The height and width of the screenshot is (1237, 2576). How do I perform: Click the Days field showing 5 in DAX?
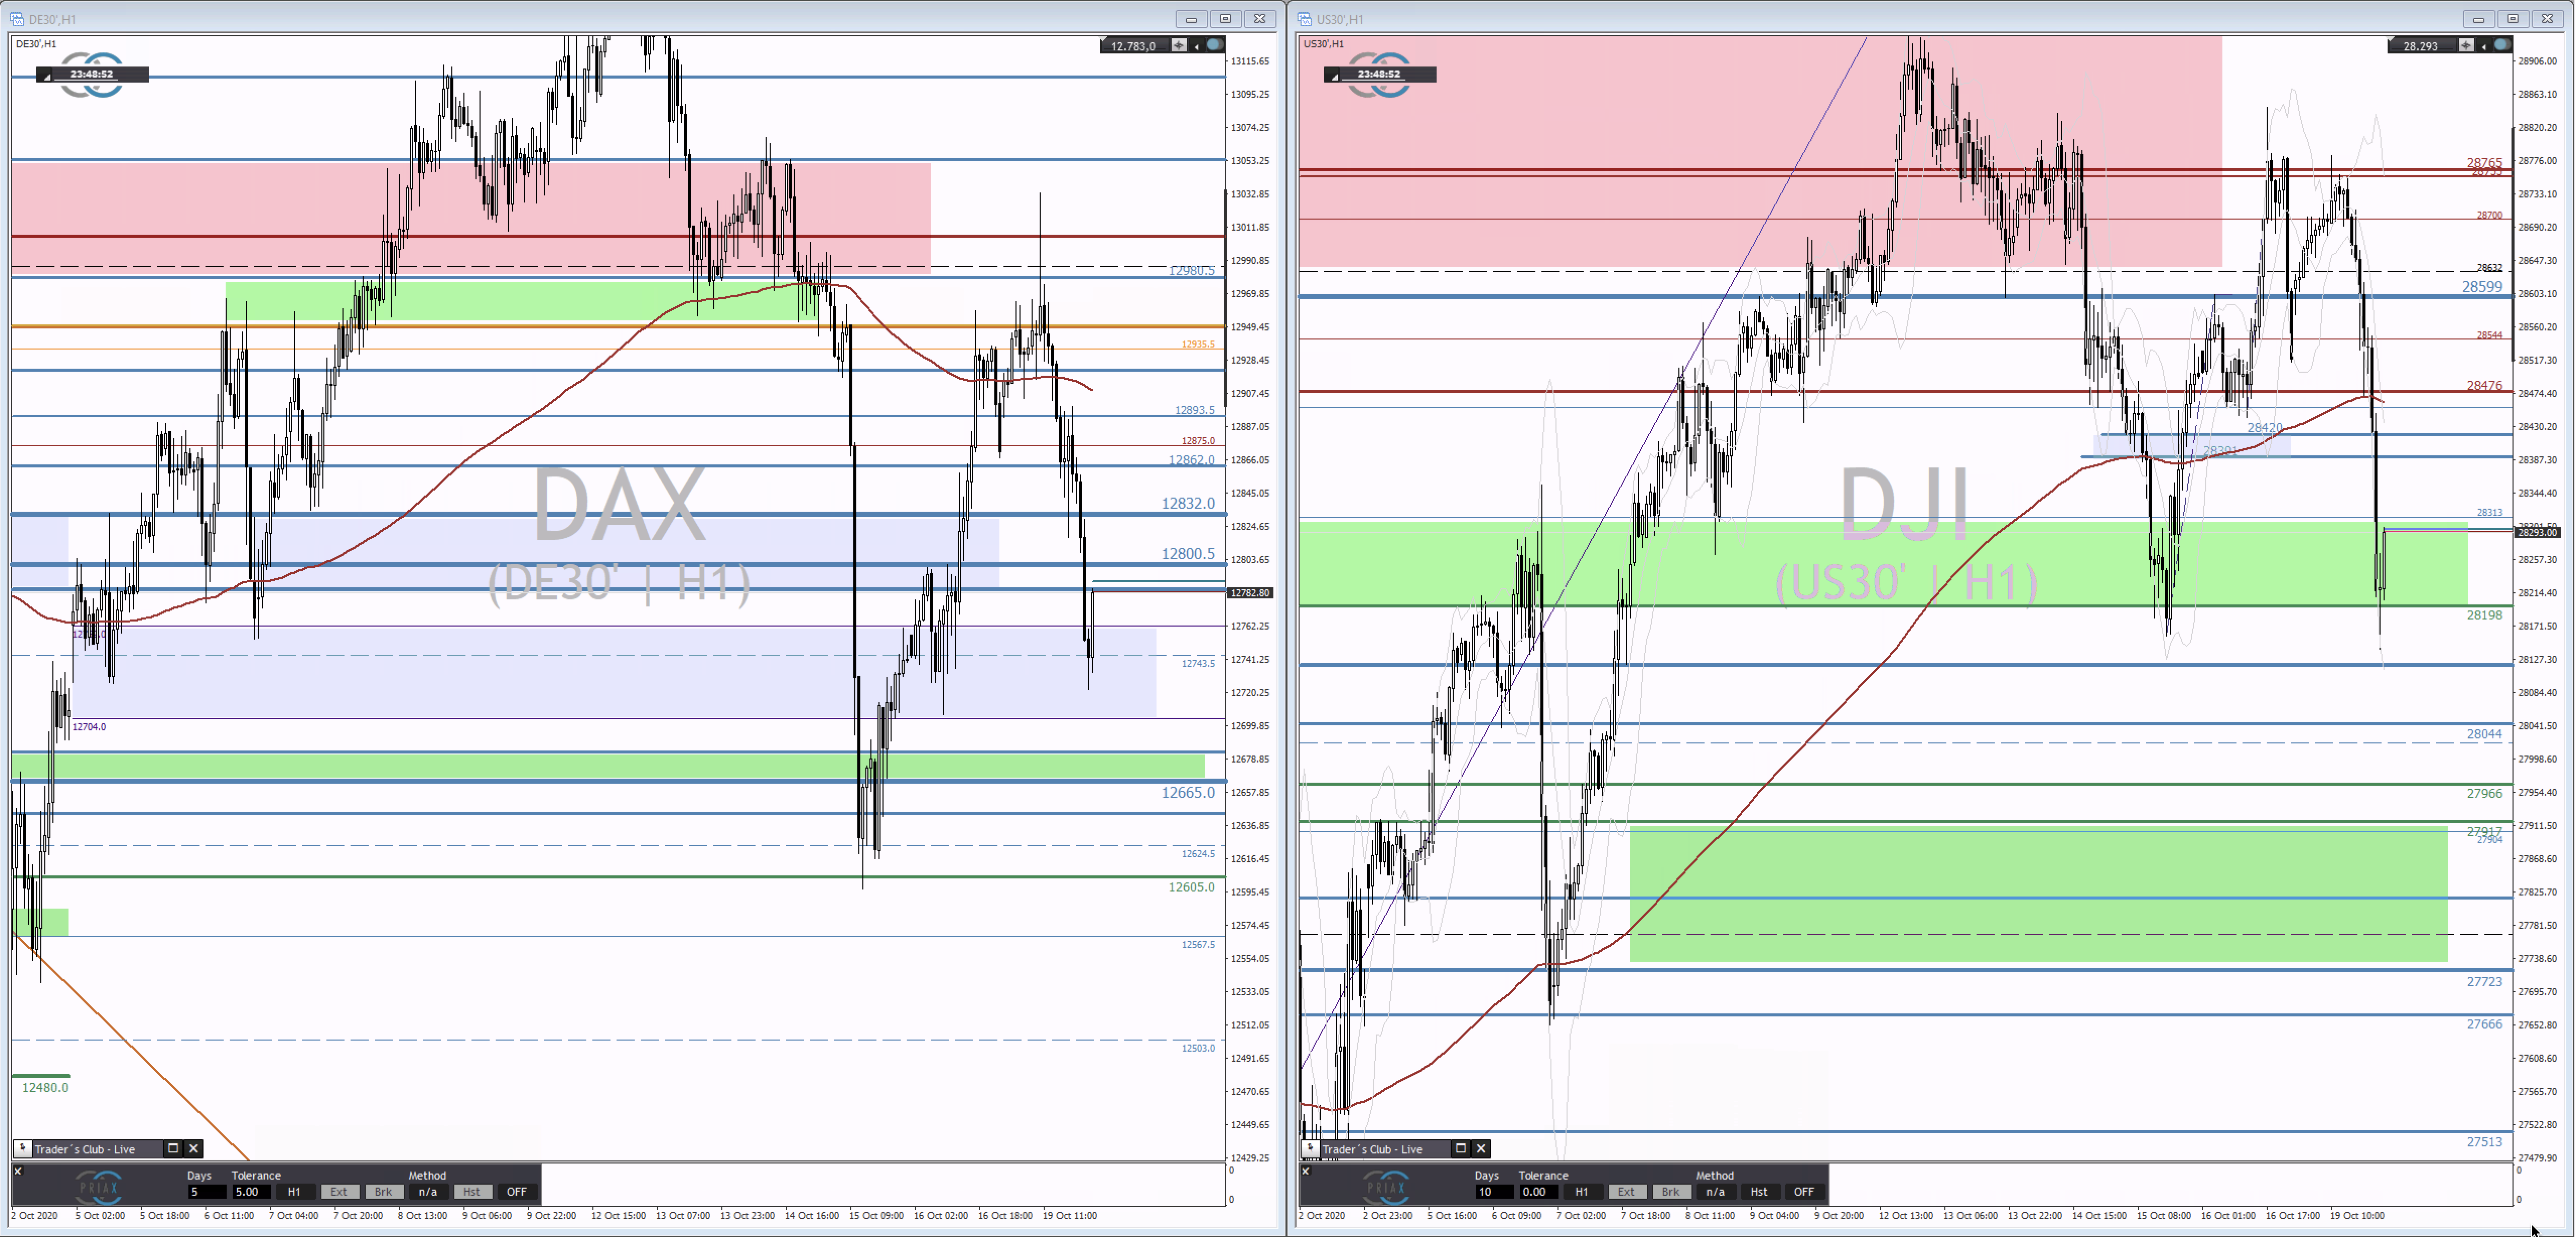207,1191
